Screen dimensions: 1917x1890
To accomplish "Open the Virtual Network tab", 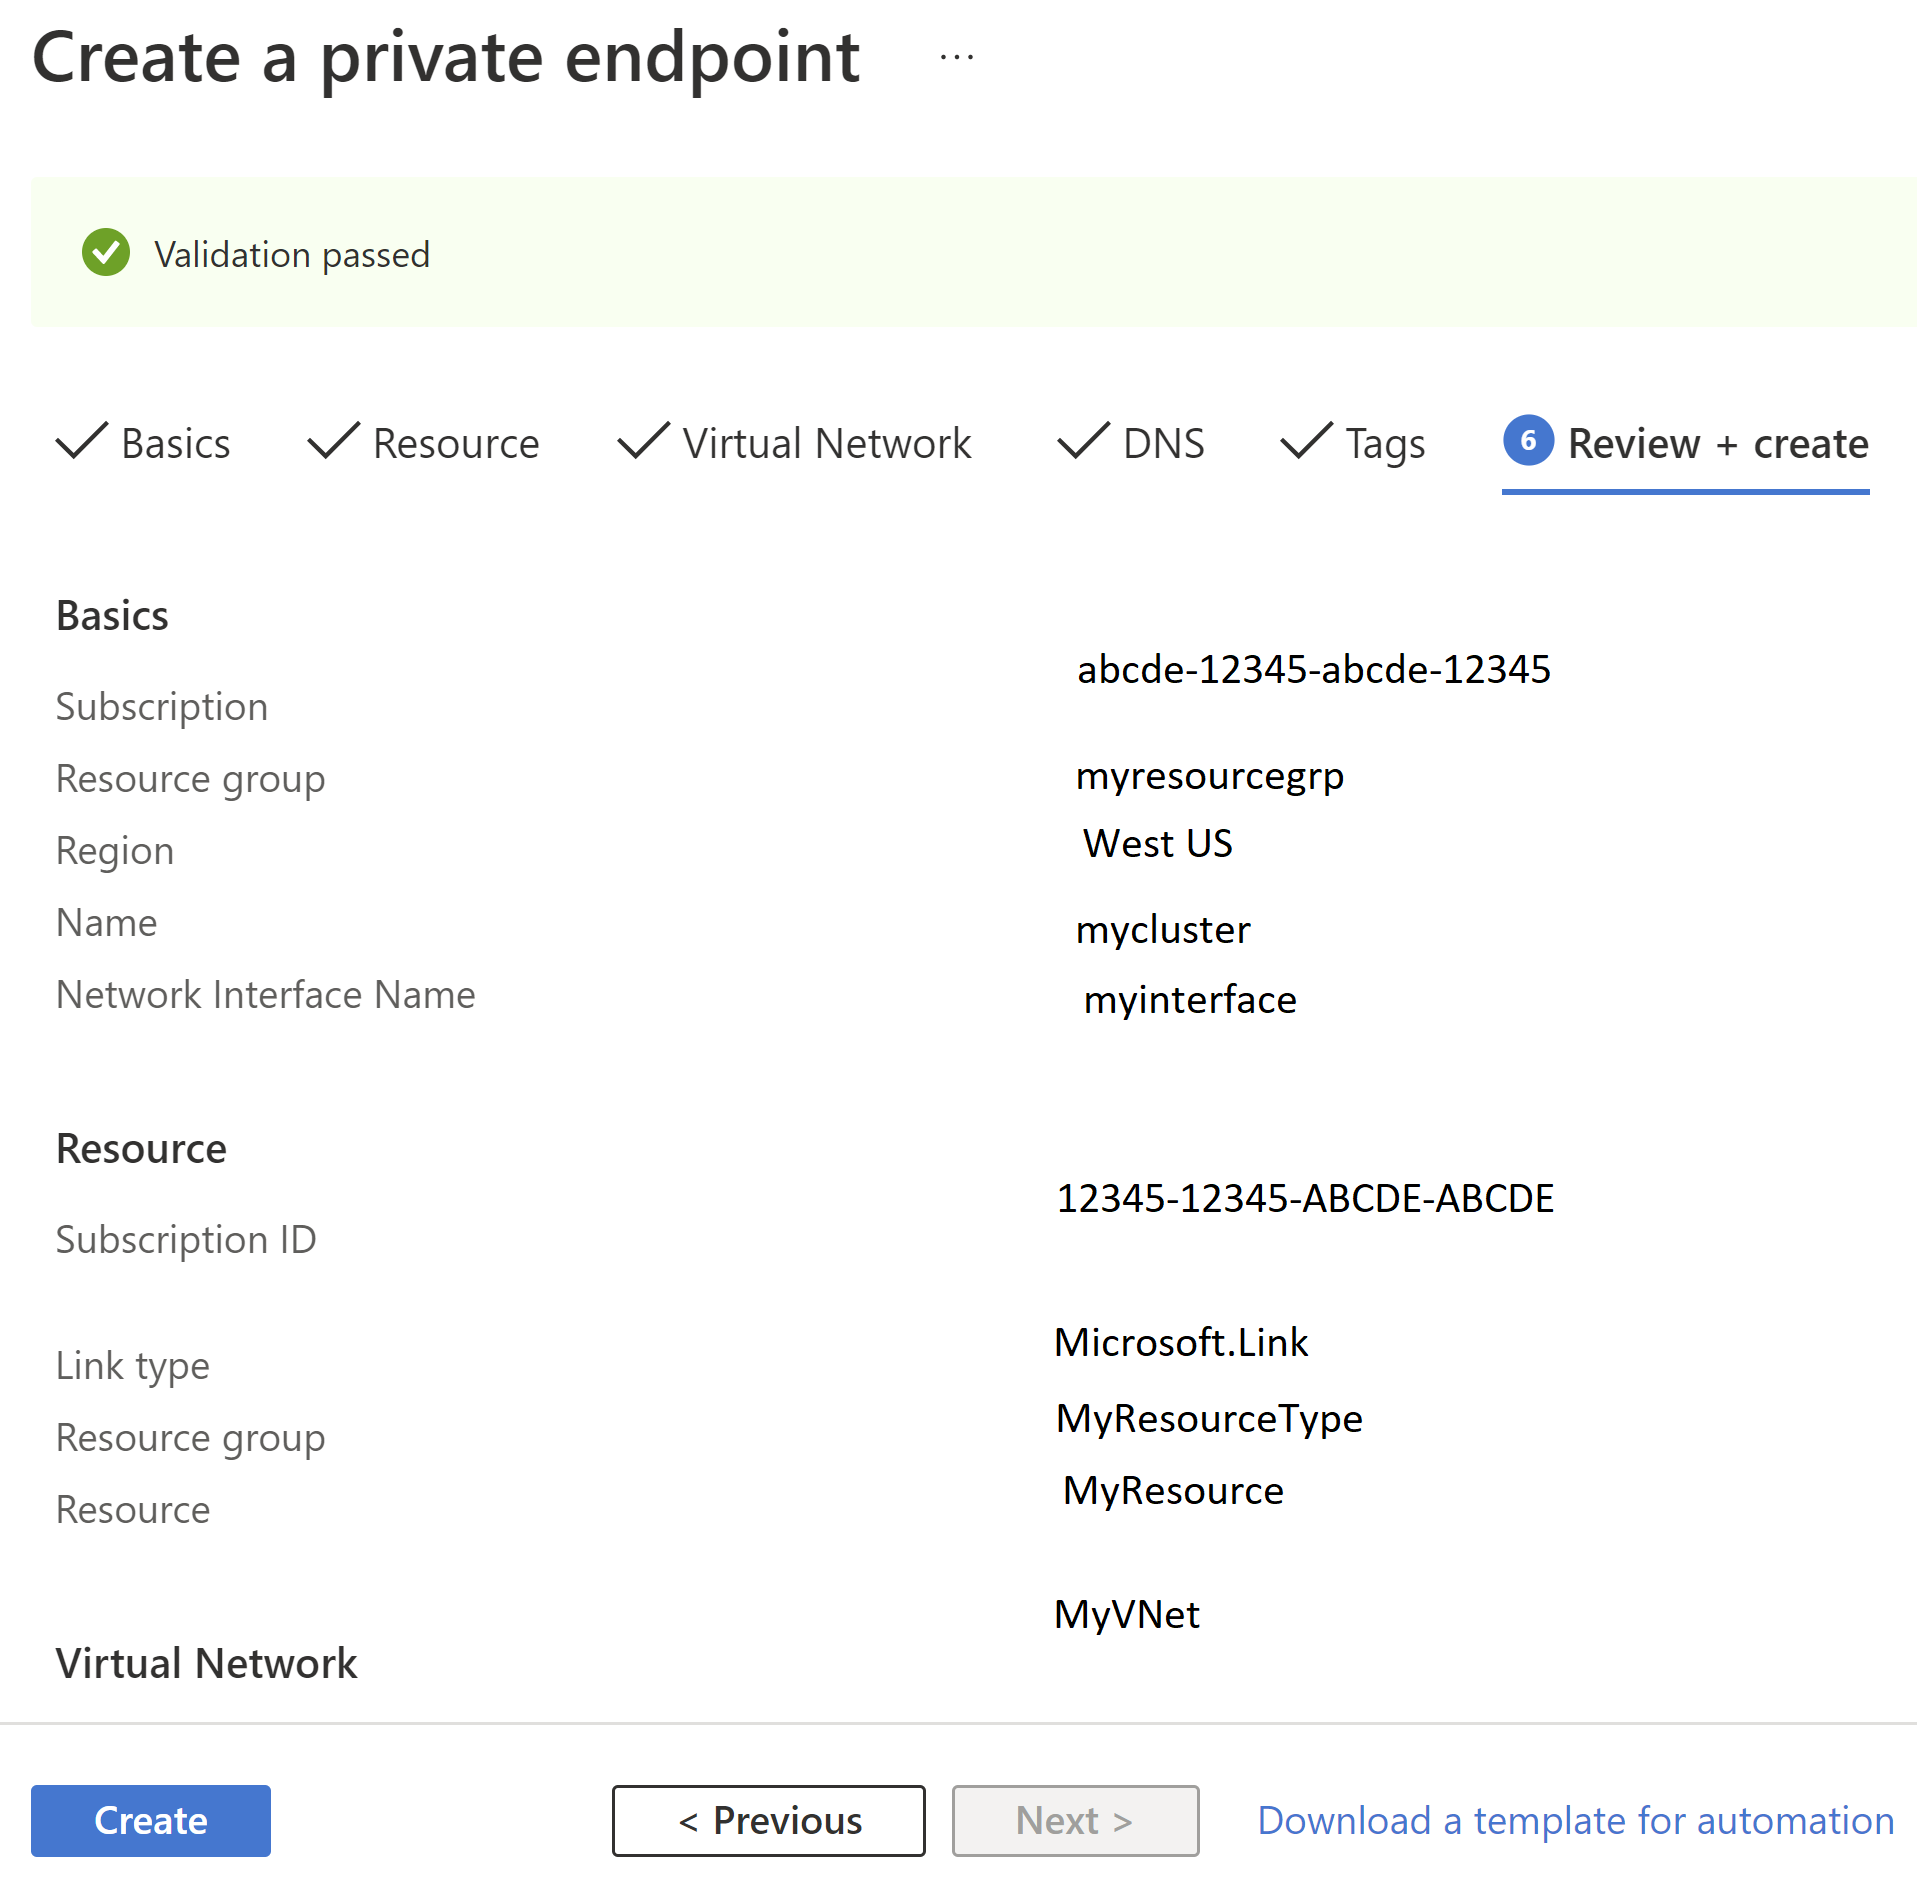I will click(x=827, y=444).
